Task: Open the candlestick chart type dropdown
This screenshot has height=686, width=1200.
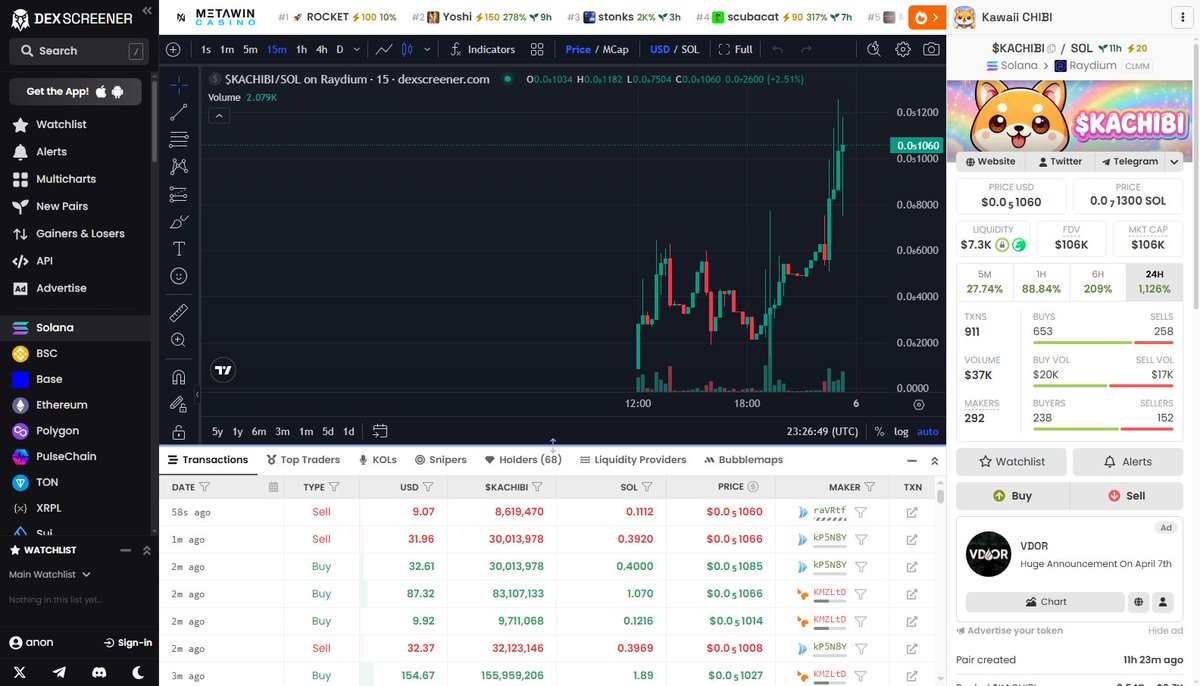Action: 427,49
